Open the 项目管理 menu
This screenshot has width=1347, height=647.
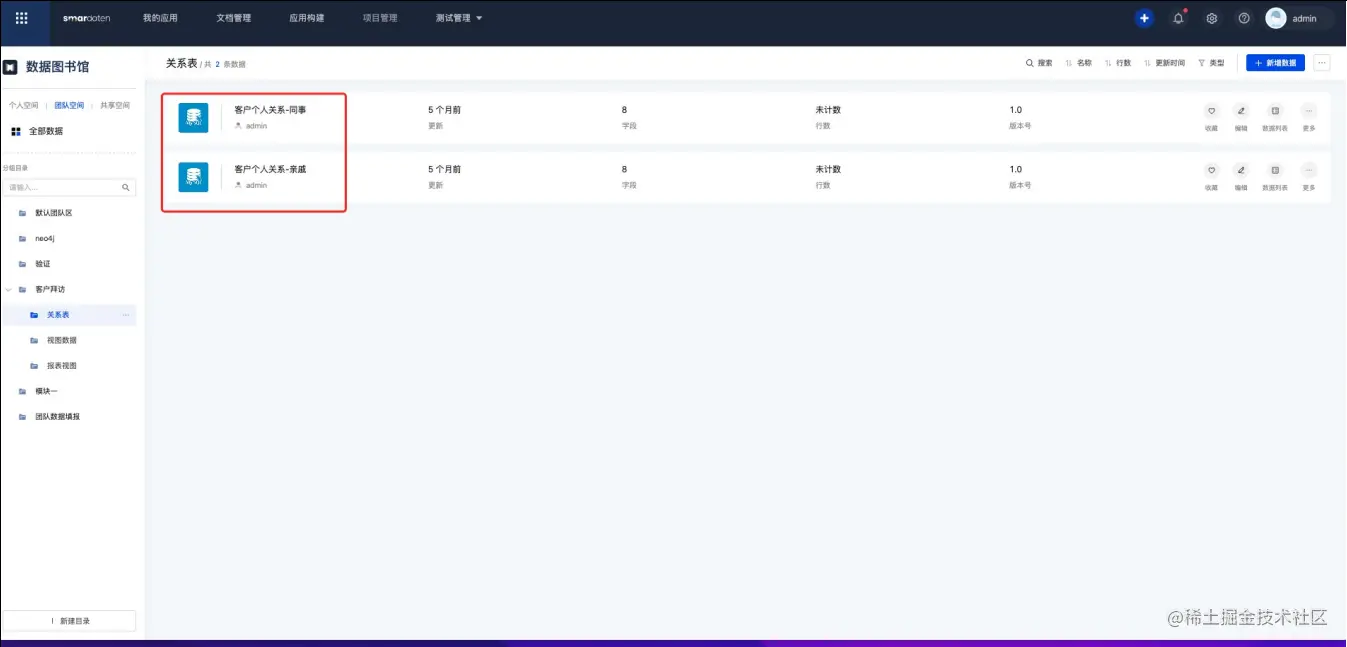(x=380, y=18)
